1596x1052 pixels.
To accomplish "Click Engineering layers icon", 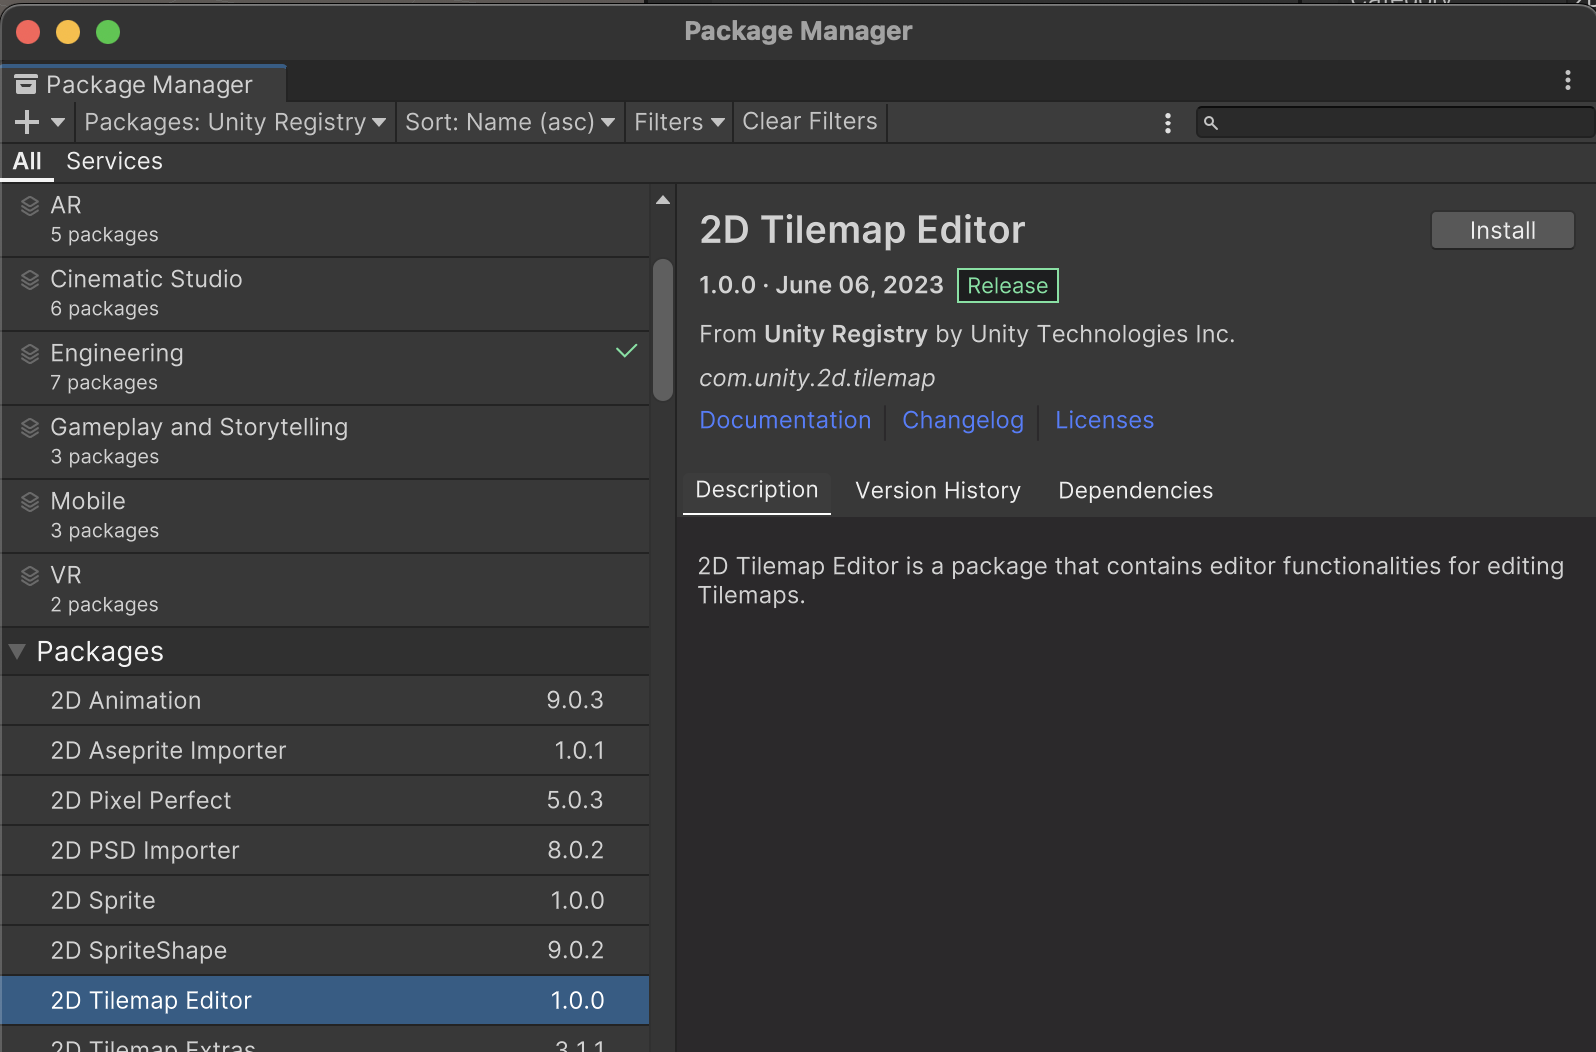I will click(x=30, y=353).
